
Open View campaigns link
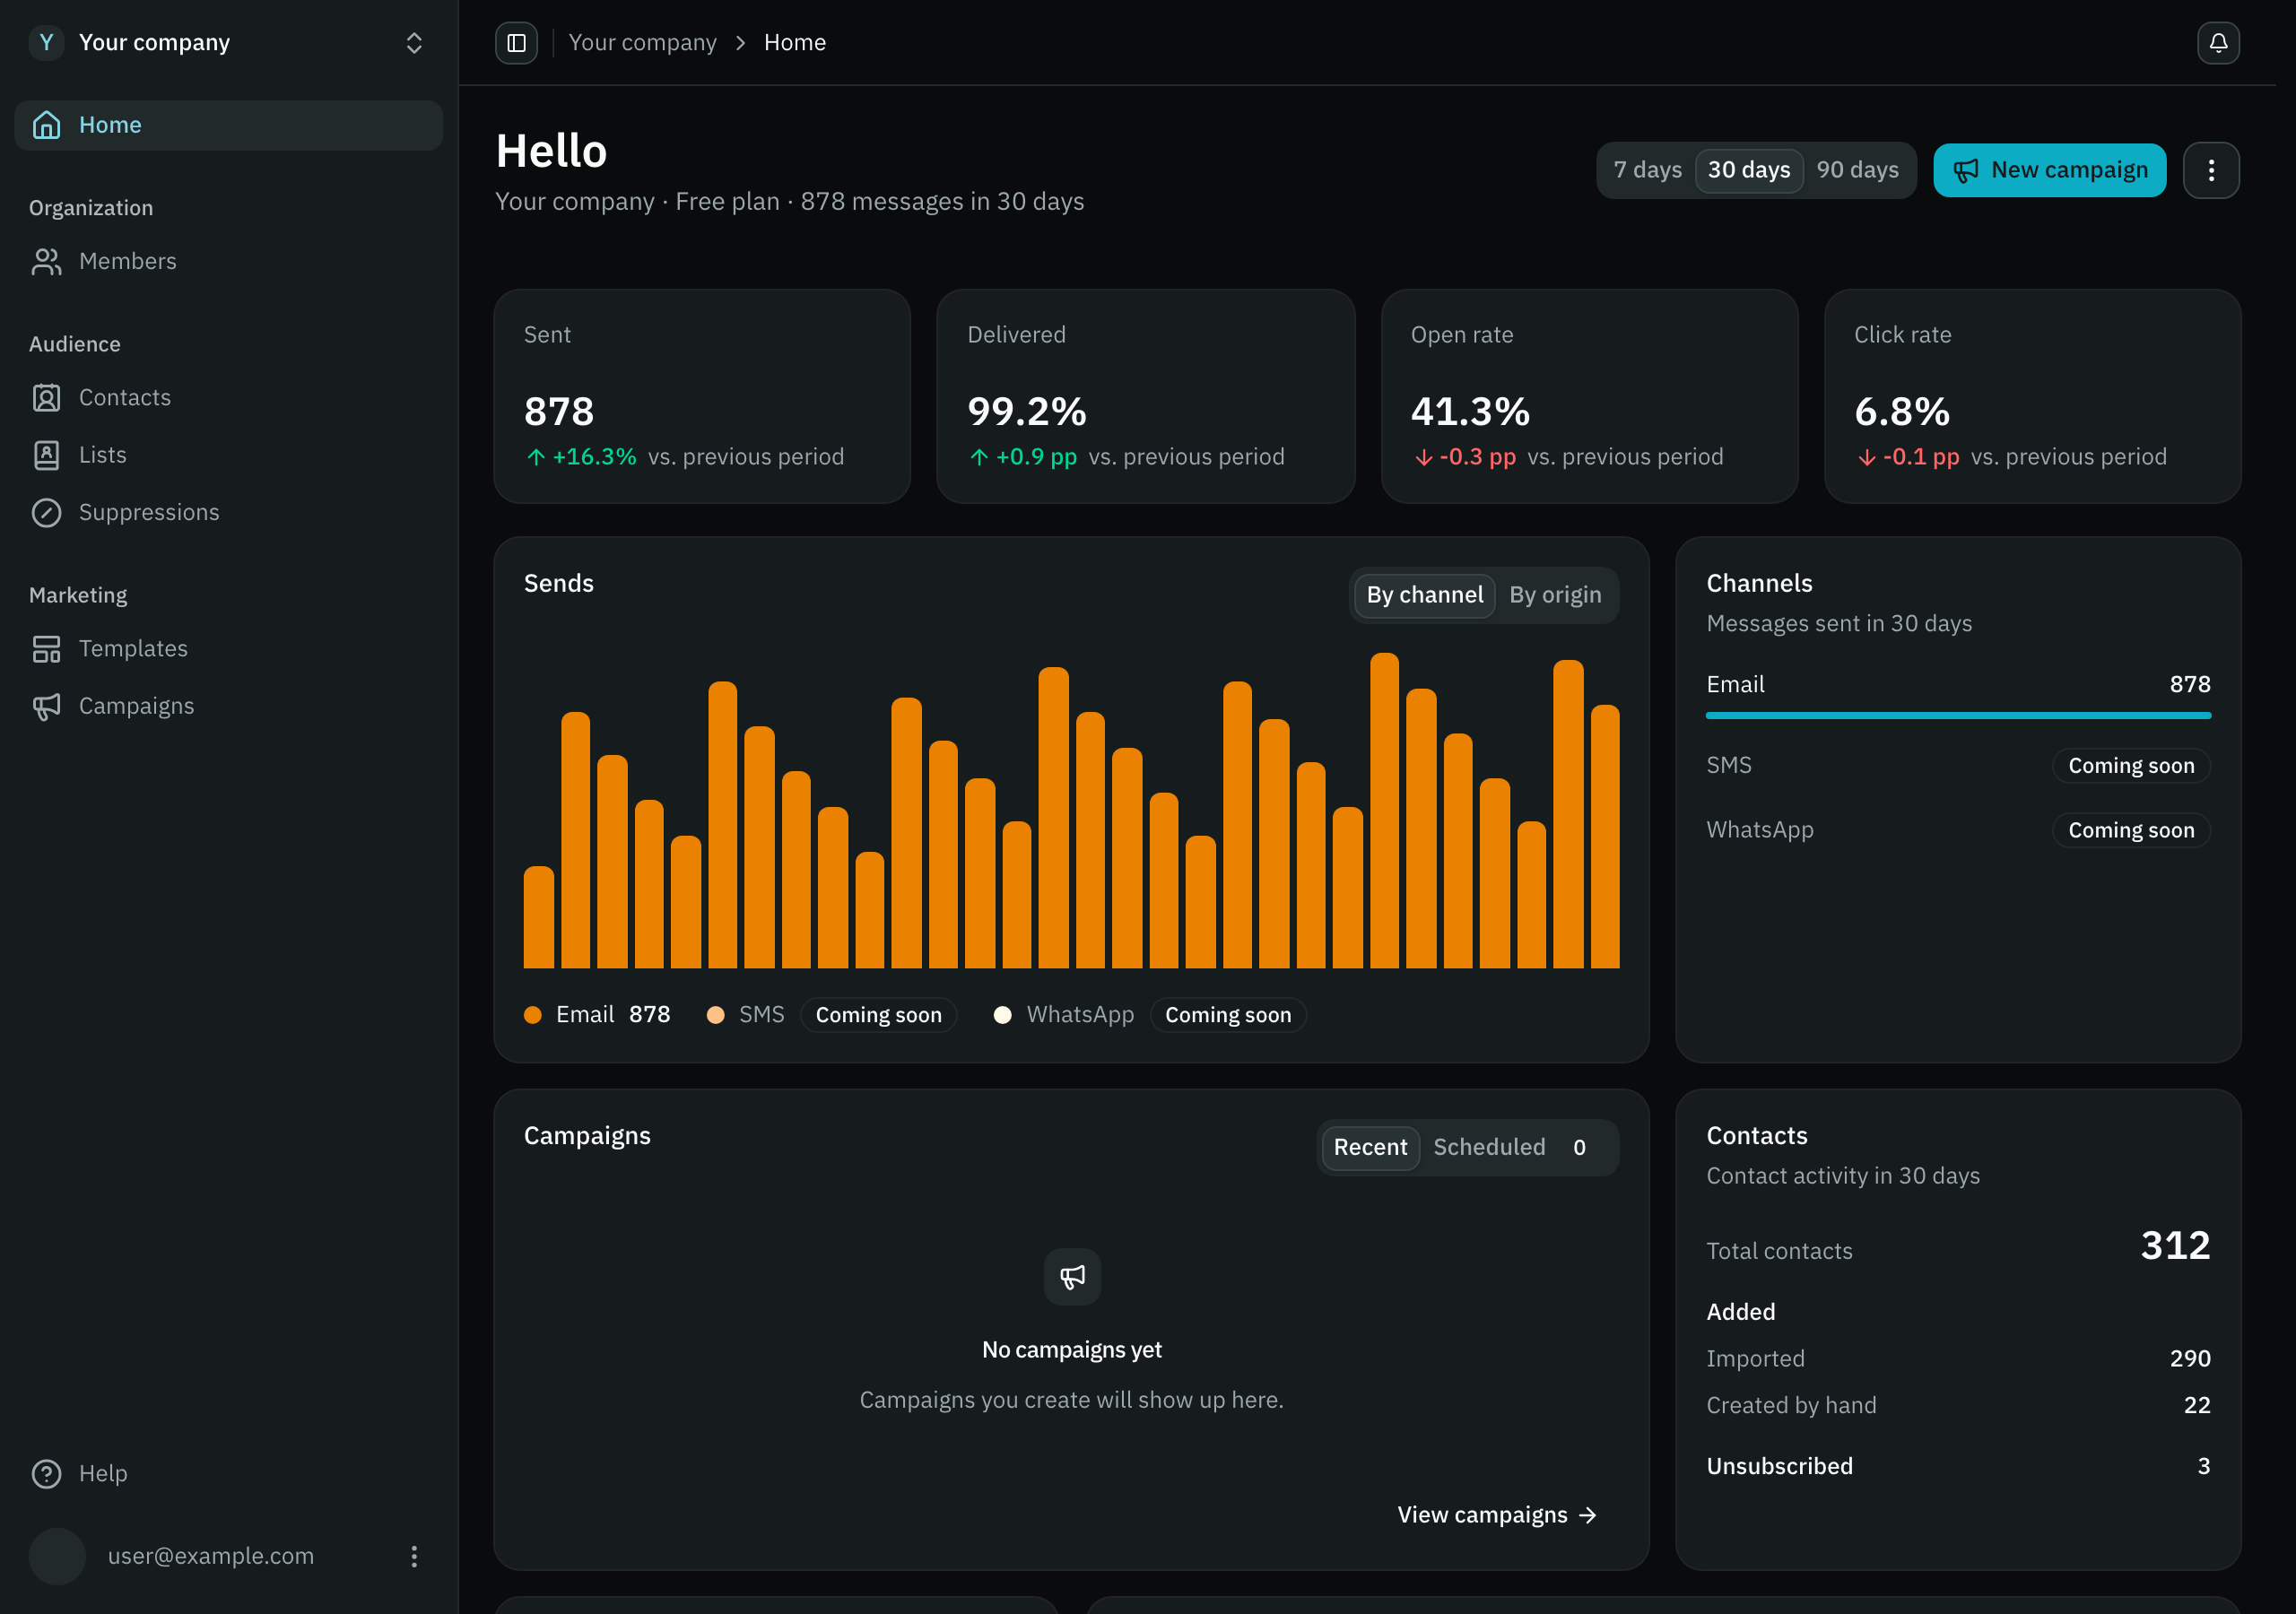click(1496, 1515)
